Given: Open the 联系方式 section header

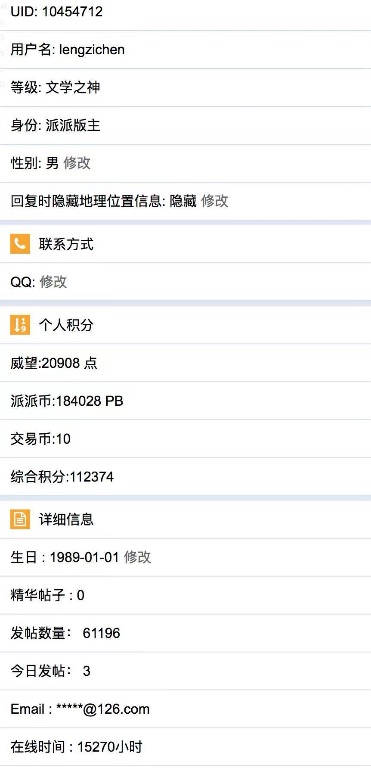Looking at the screenshot, I should [x=185, y=244].
